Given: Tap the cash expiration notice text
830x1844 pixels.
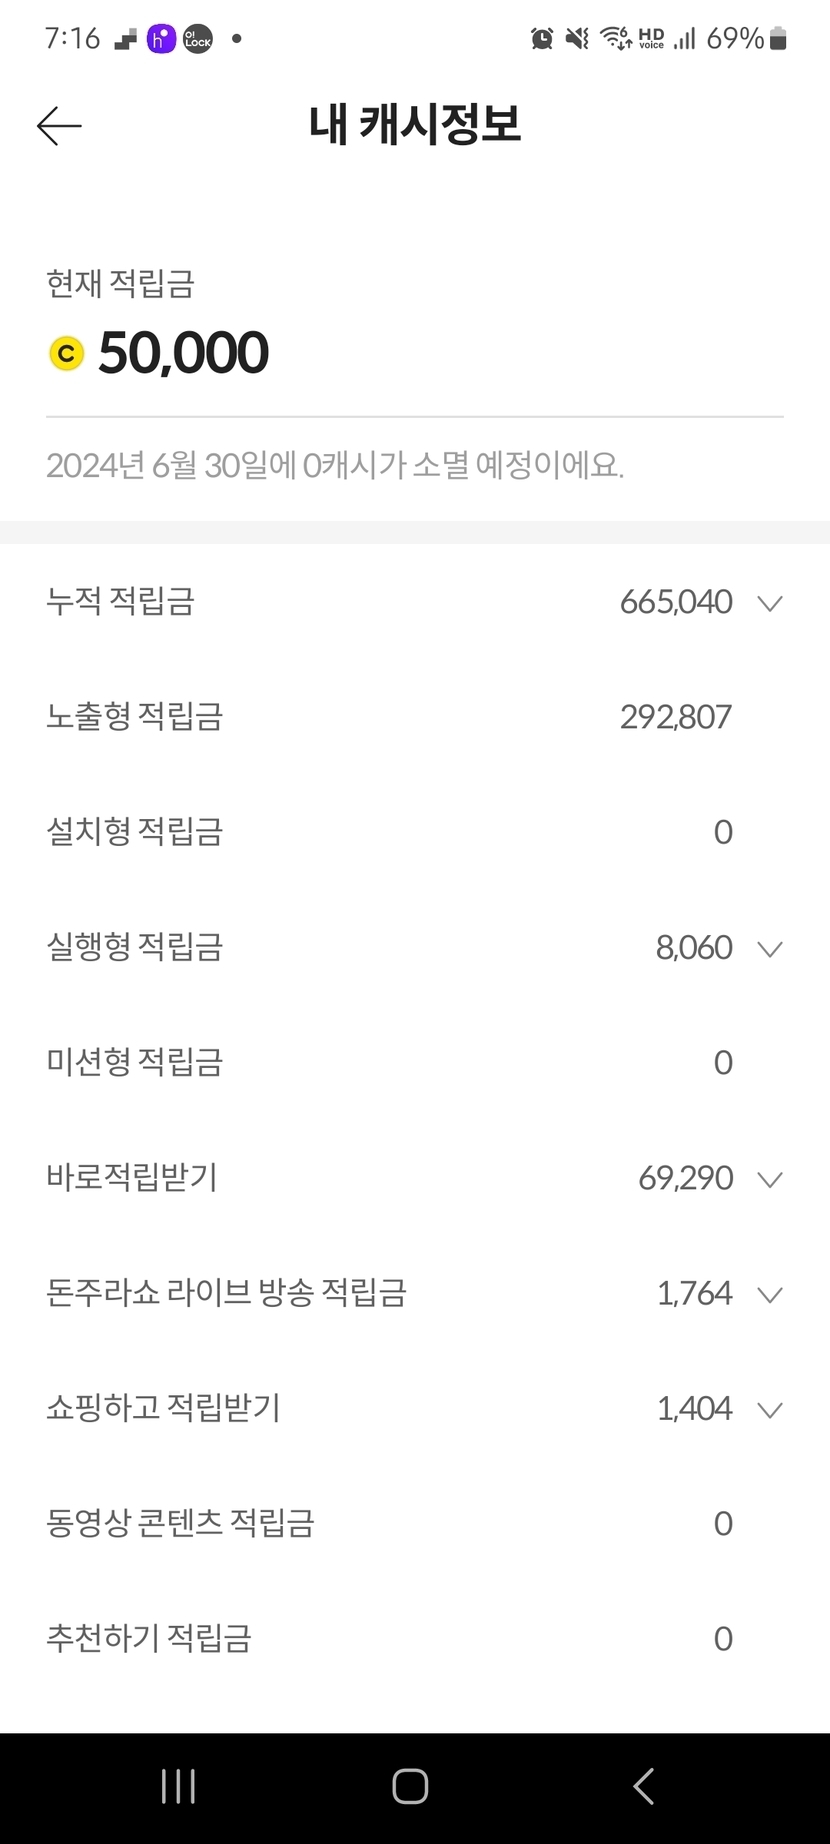Looking at the screenshot, I should coord(335,466).
